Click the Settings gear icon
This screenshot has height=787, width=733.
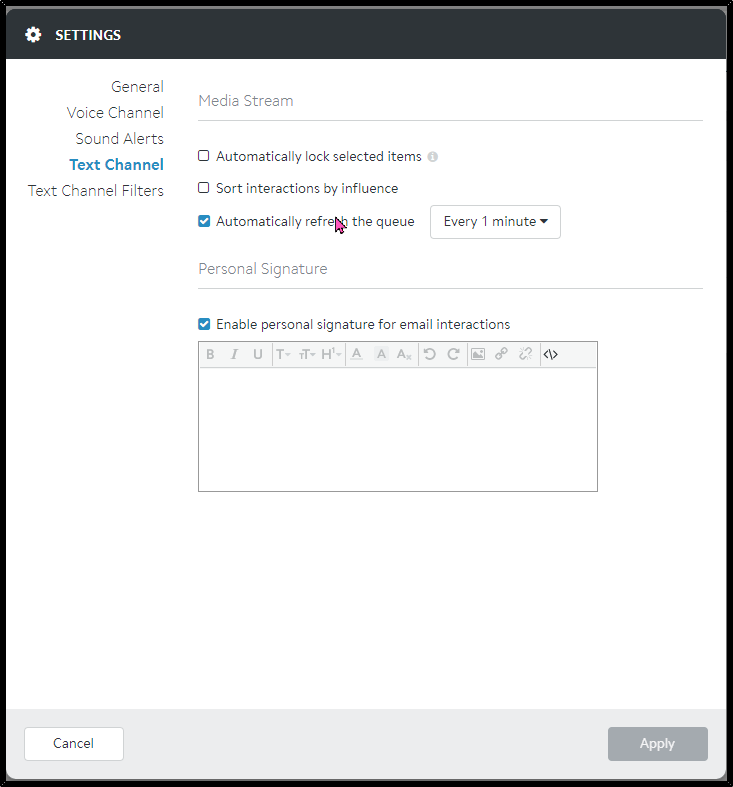coord(33,35)
